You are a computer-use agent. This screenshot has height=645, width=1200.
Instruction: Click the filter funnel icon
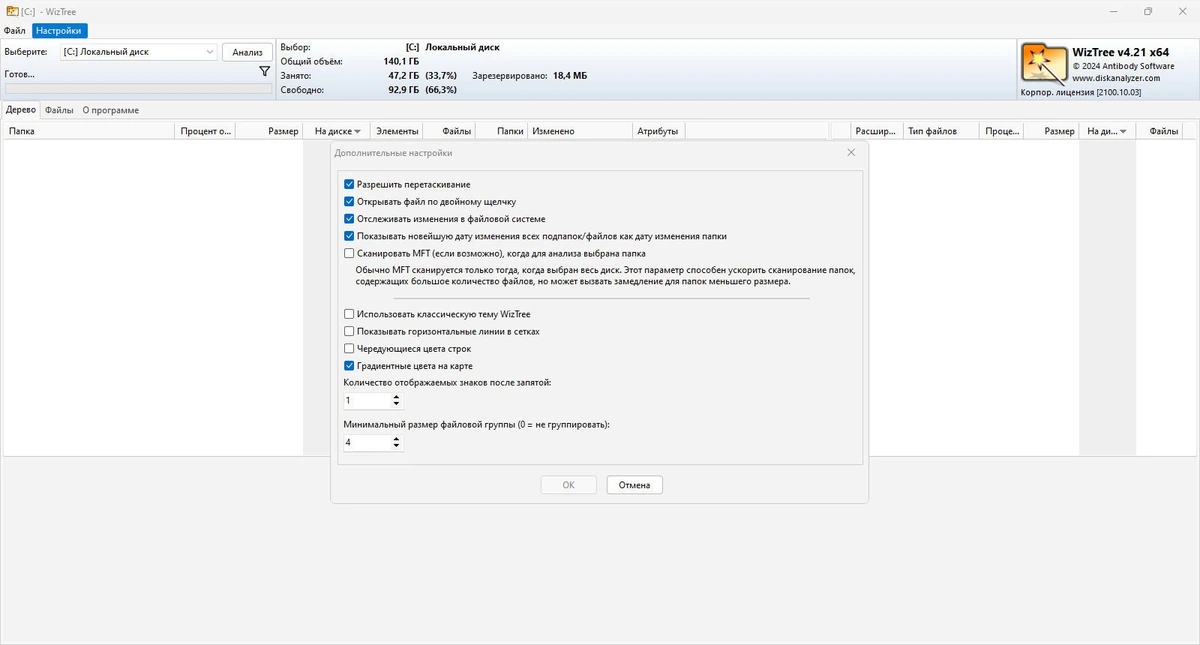tap(264, 72)
